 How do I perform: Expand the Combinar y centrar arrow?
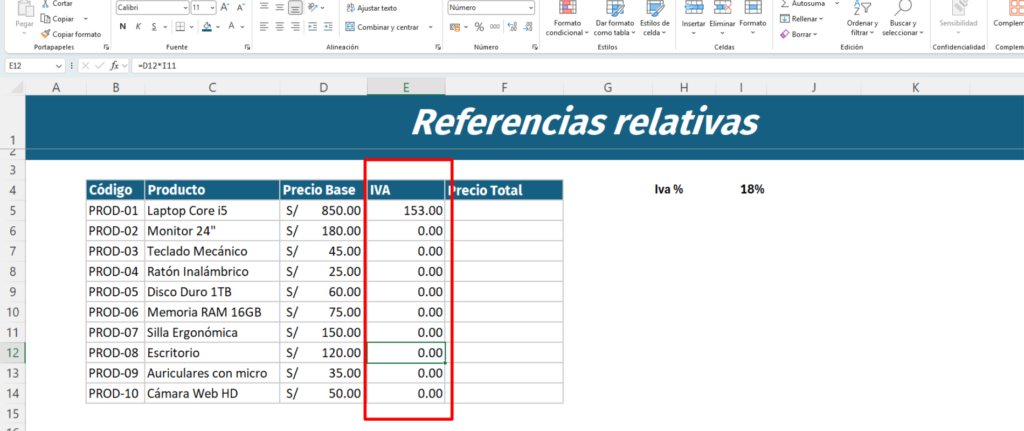[430, 27]
